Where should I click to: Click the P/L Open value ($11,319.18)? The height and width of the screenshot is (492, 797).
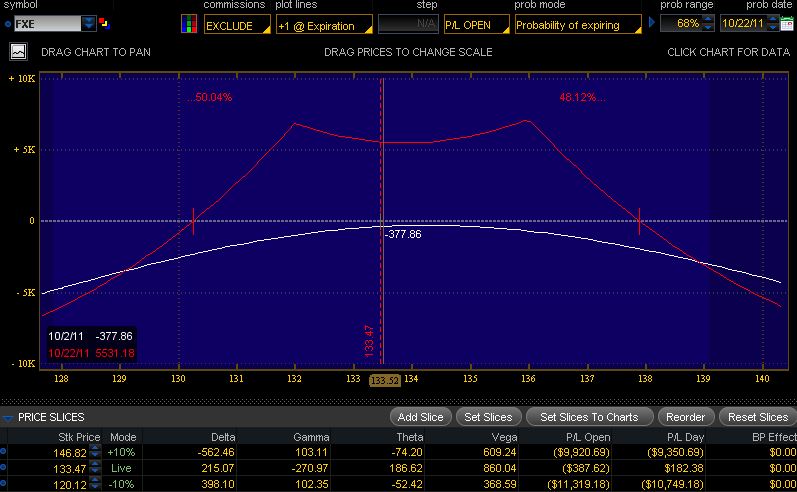(x=578, y=484)
